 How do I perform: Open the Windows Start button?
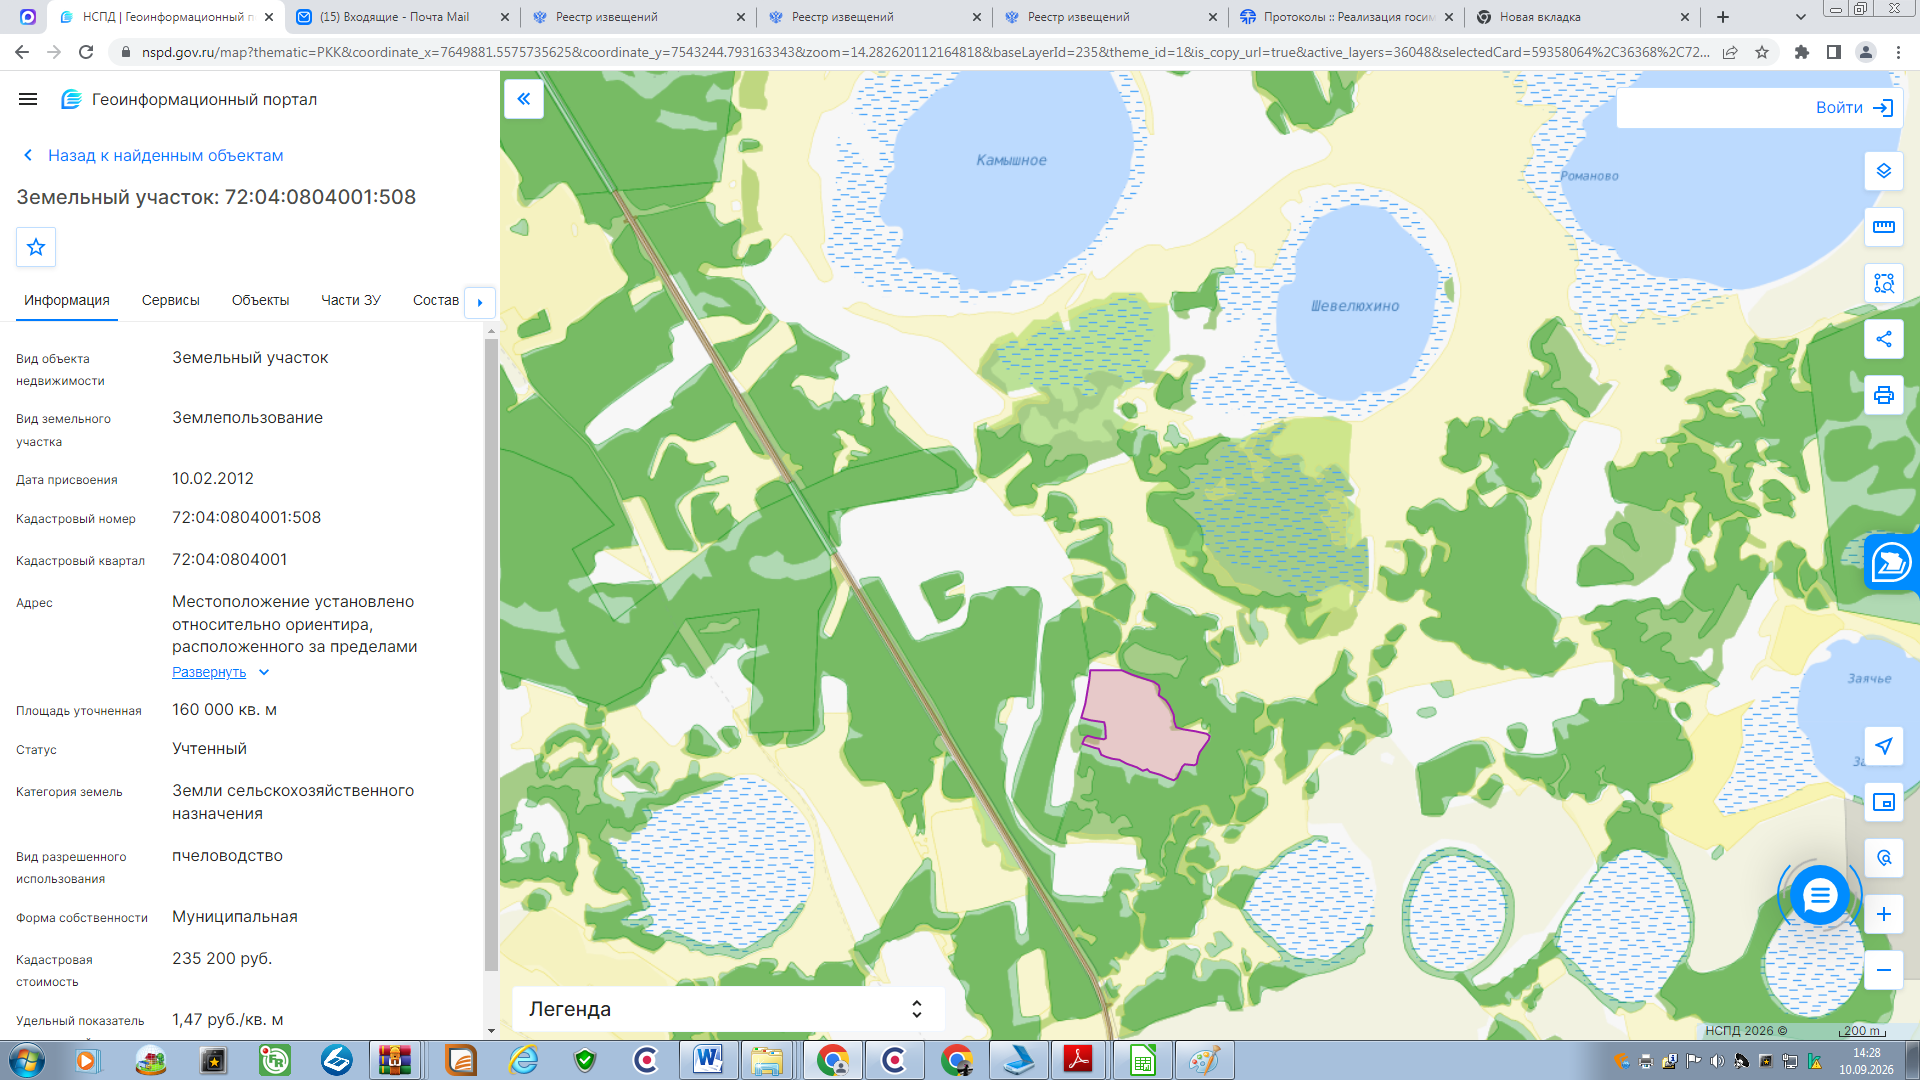pos(27,1060)
